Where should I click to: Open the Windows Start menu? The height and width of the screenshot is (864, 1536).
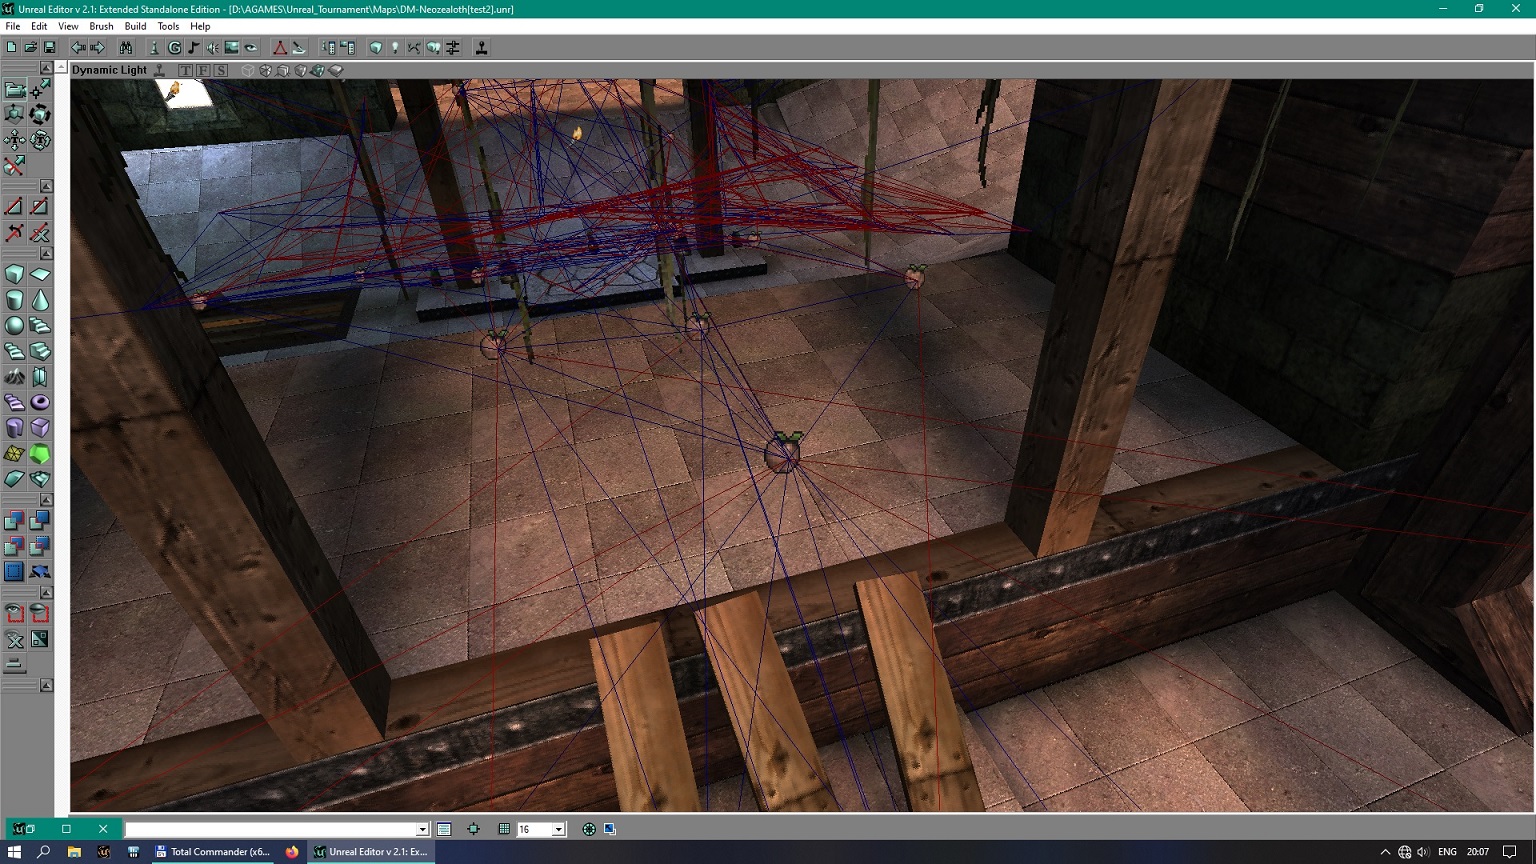coord(14,852)
